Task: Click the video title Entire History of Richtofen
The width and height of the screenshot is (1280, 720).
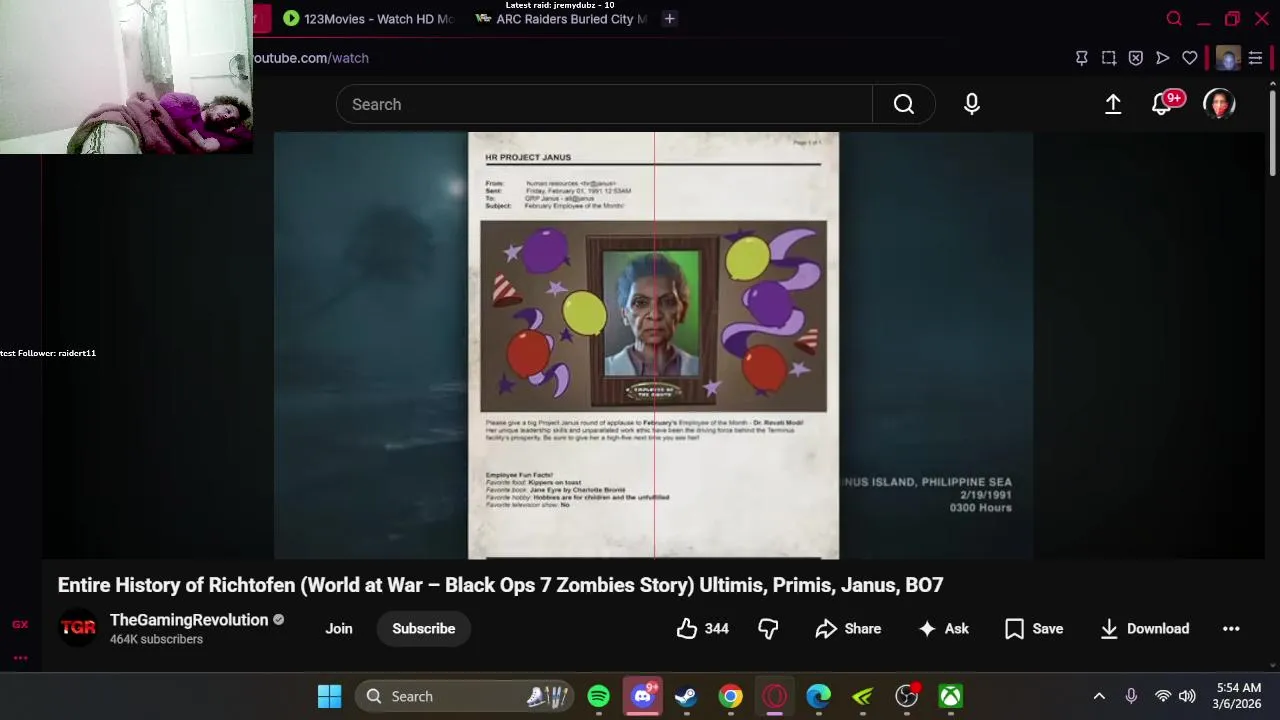Action: click(x=500, y=585)
